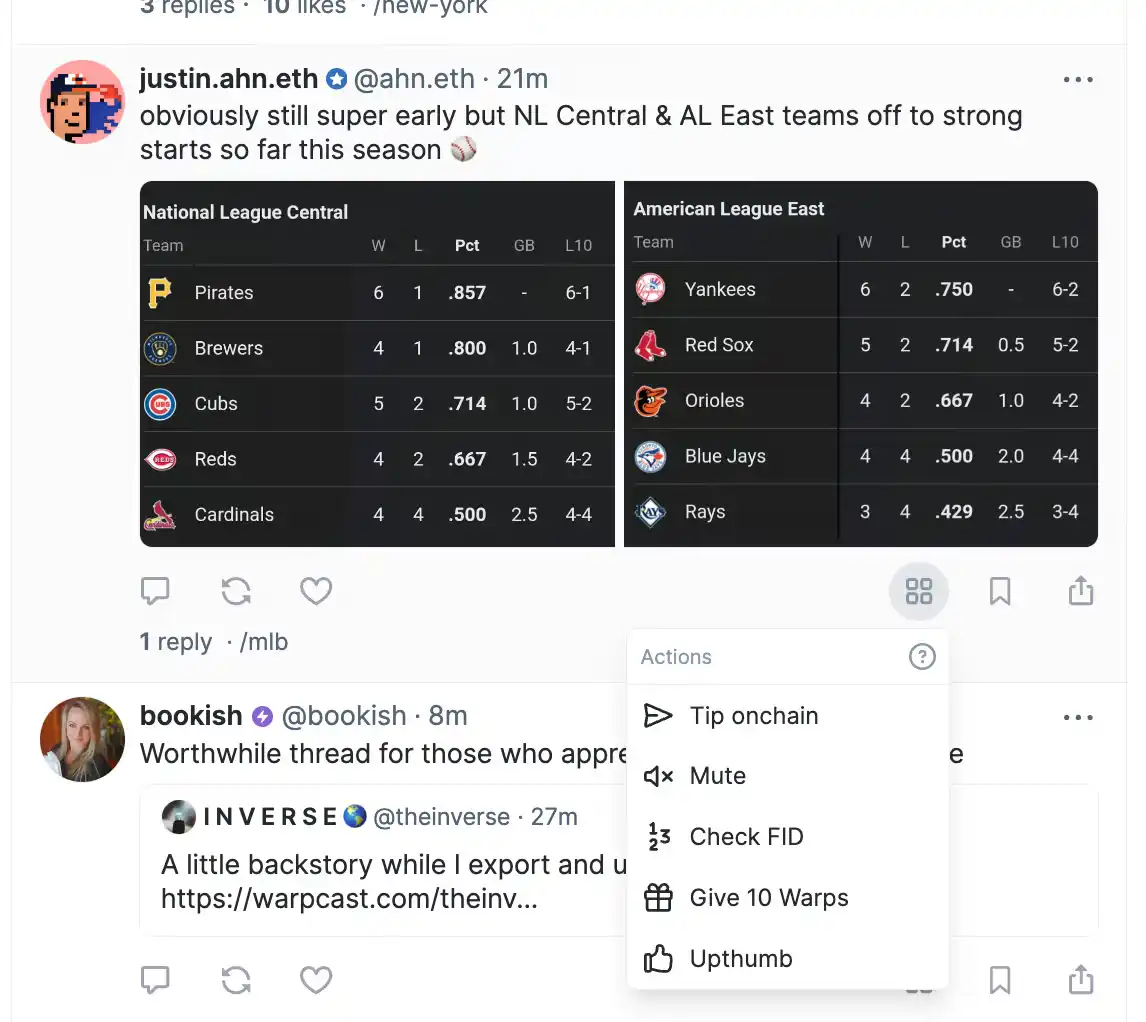The height and width of the screenshot is (1022, 1146).
Task: Open more options for justin.ahn.eth's post
Action: pos(1078,80)
